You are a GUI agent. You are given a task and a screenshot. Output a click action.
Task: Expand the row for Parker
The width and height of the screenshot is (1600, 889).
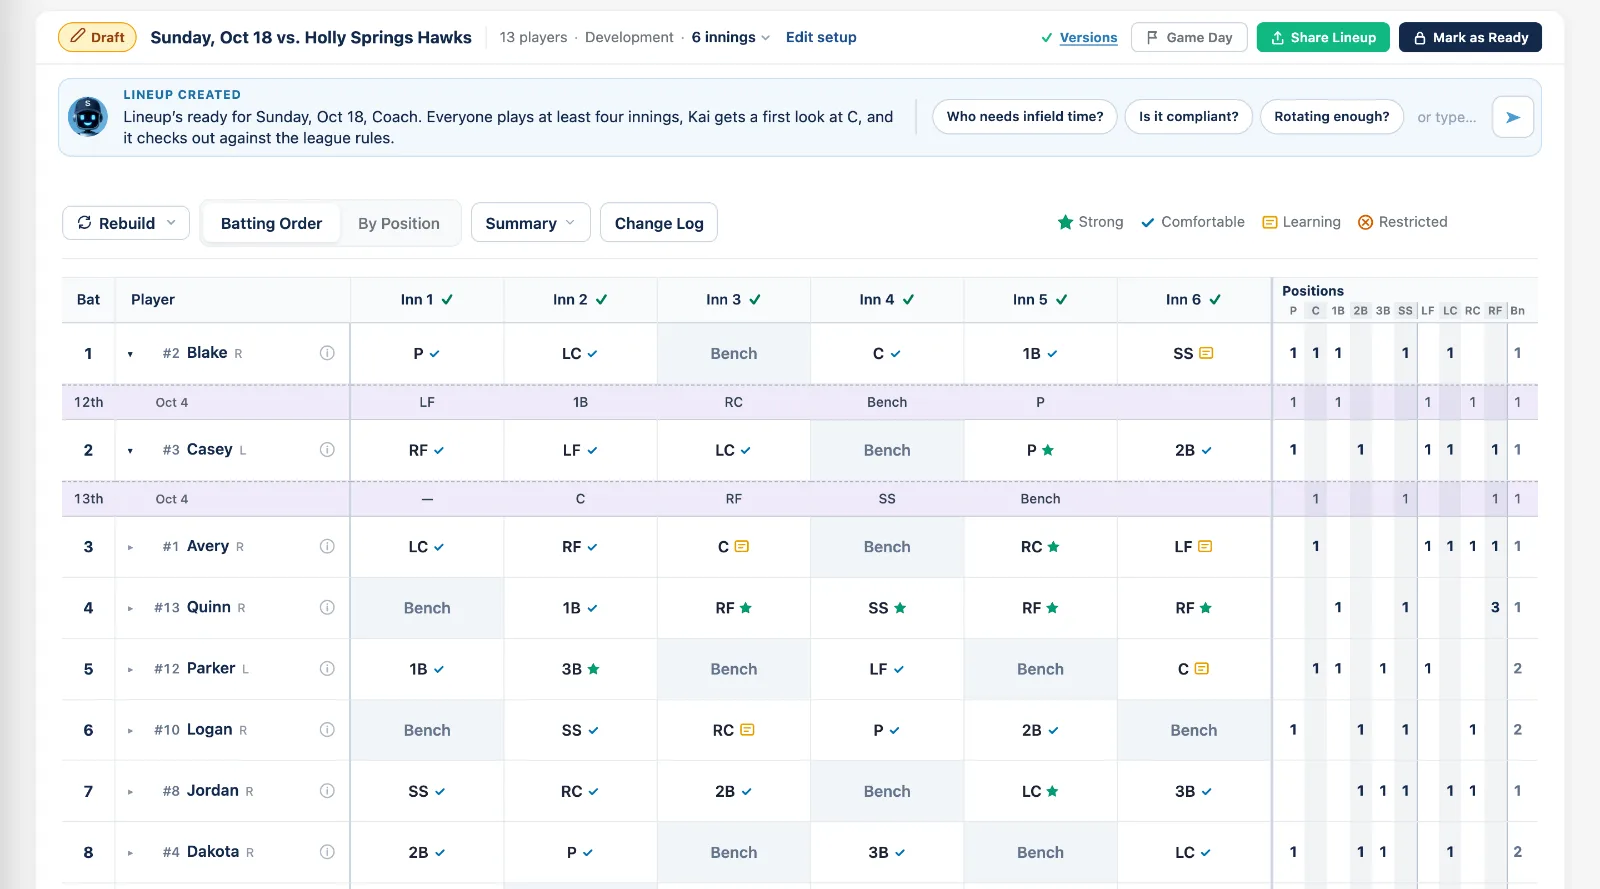[x=130, y=669]
